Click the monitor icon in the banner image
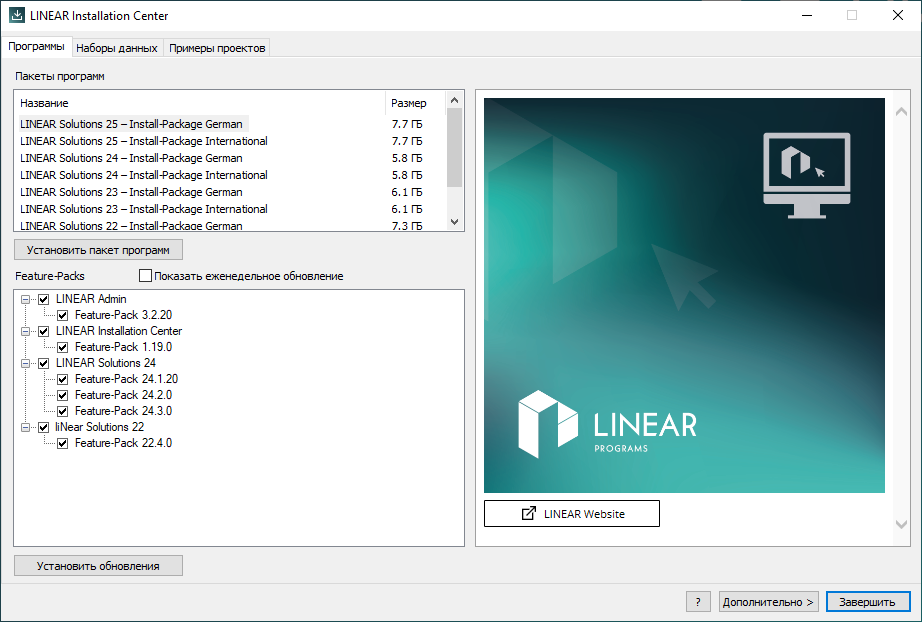 point(807,175)
